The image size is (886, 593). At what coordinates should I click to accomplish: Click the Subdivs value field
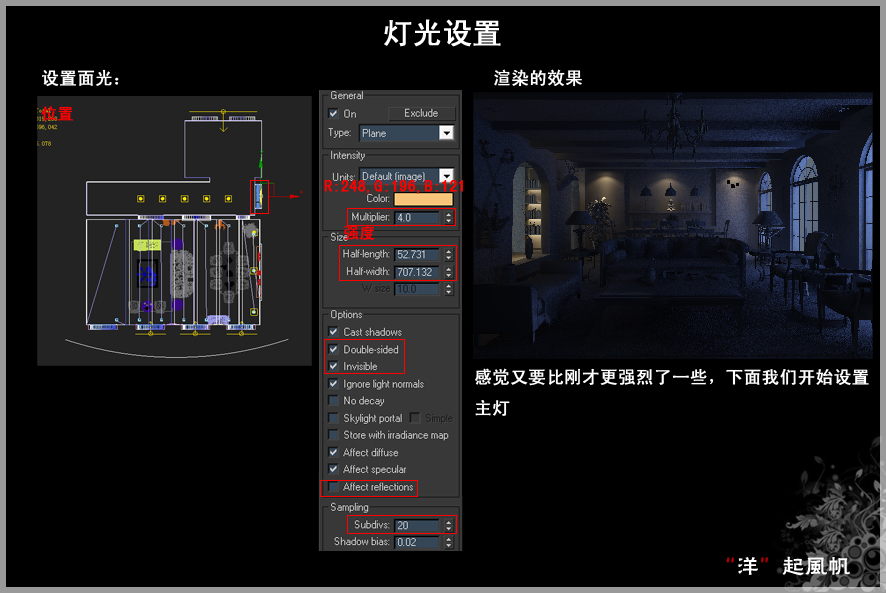click(x=416, y=525)
